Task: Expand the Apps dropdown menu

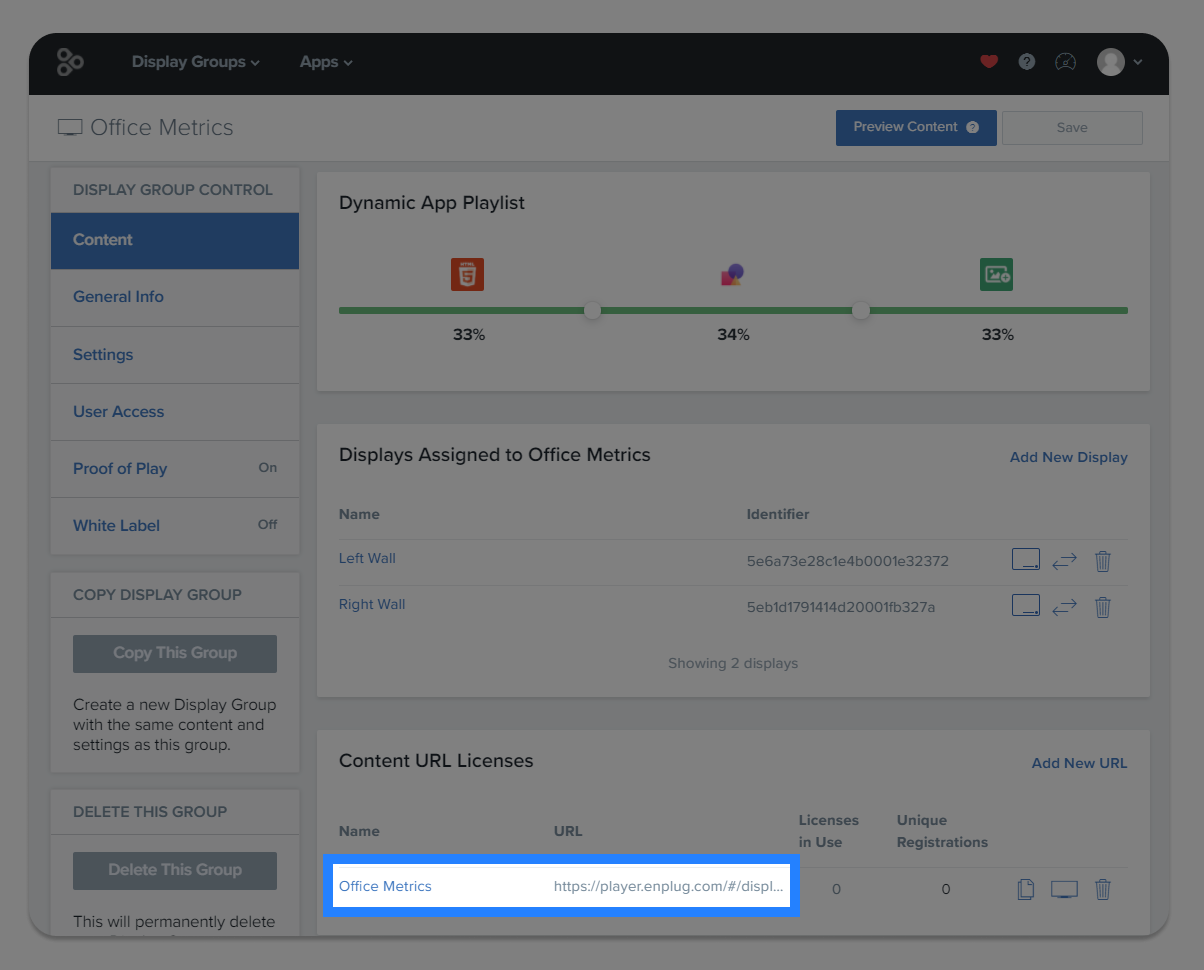Action: point(326,62)
